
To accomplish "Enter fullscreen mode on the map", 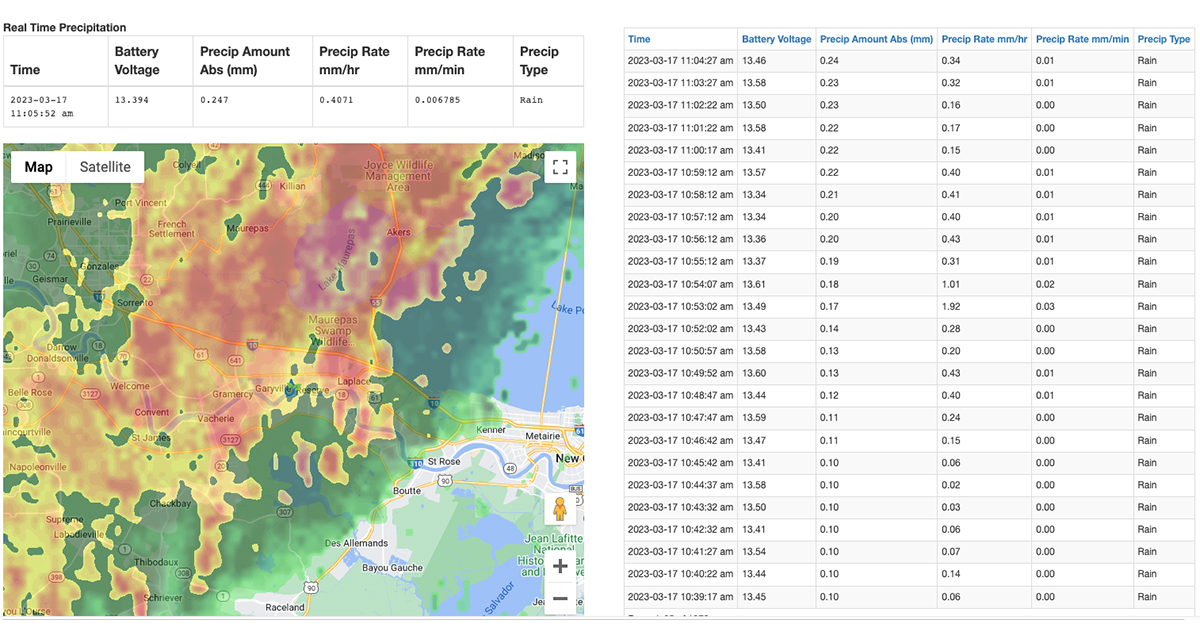I will point(560,167).
